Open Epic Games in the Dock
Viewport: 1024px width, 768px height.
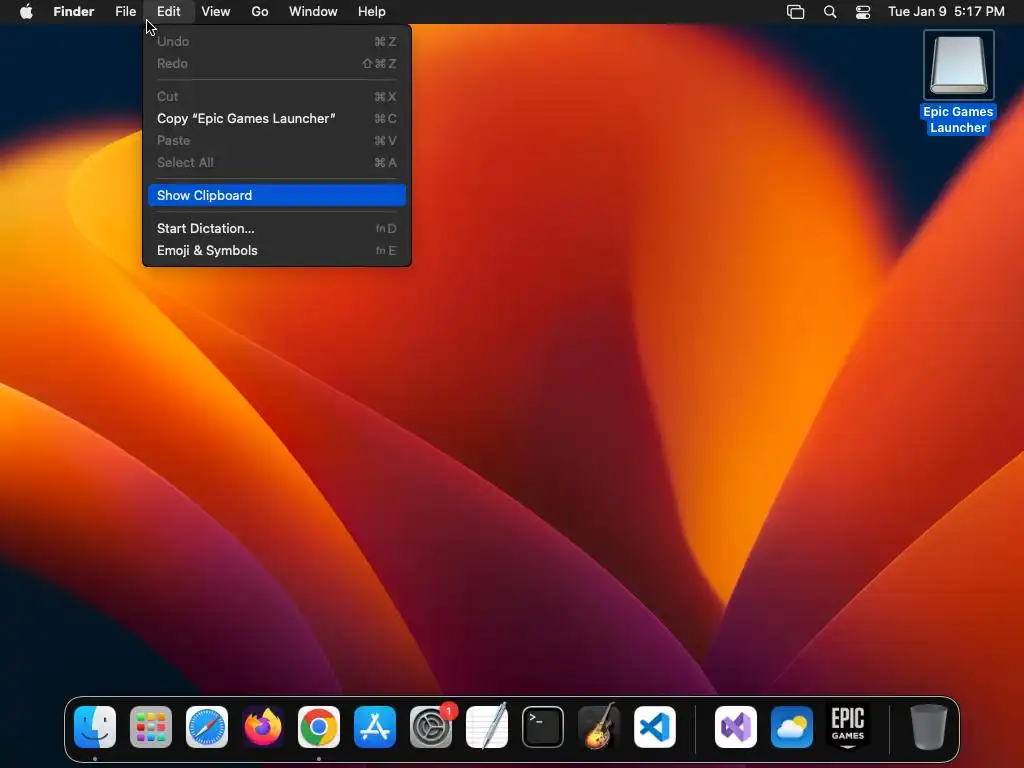(848, 727)
